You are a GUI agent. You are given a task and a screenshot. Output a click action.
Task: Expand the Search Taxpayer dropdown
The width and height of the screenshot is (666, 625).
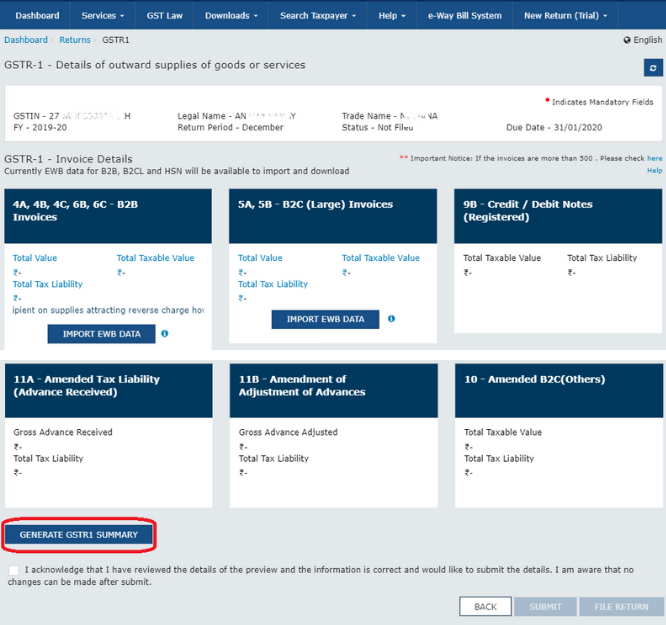(x=317, y=16)
